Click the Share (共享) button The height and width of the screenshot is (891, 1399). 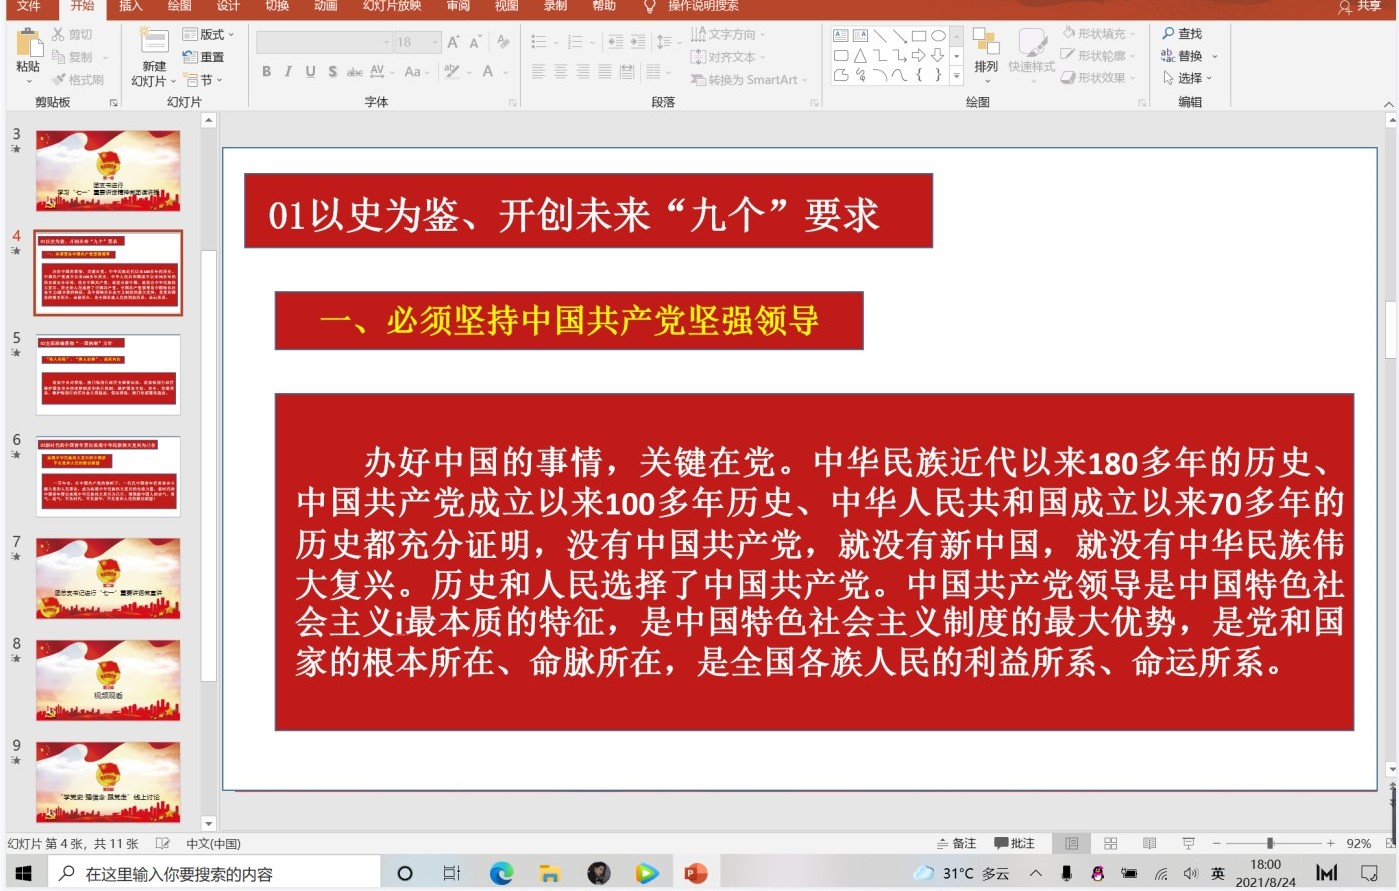[1360, 7]
